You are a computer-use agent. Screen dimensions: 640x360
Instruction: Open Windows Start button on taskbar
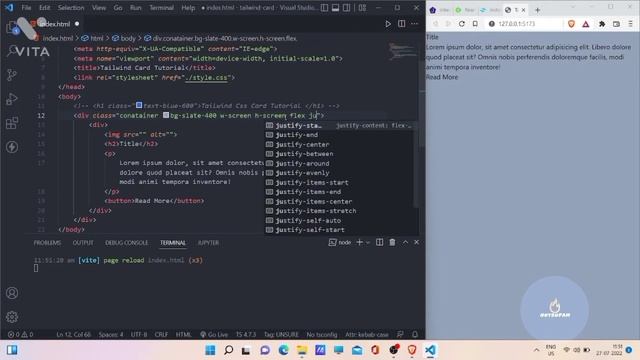pos(211,350)
